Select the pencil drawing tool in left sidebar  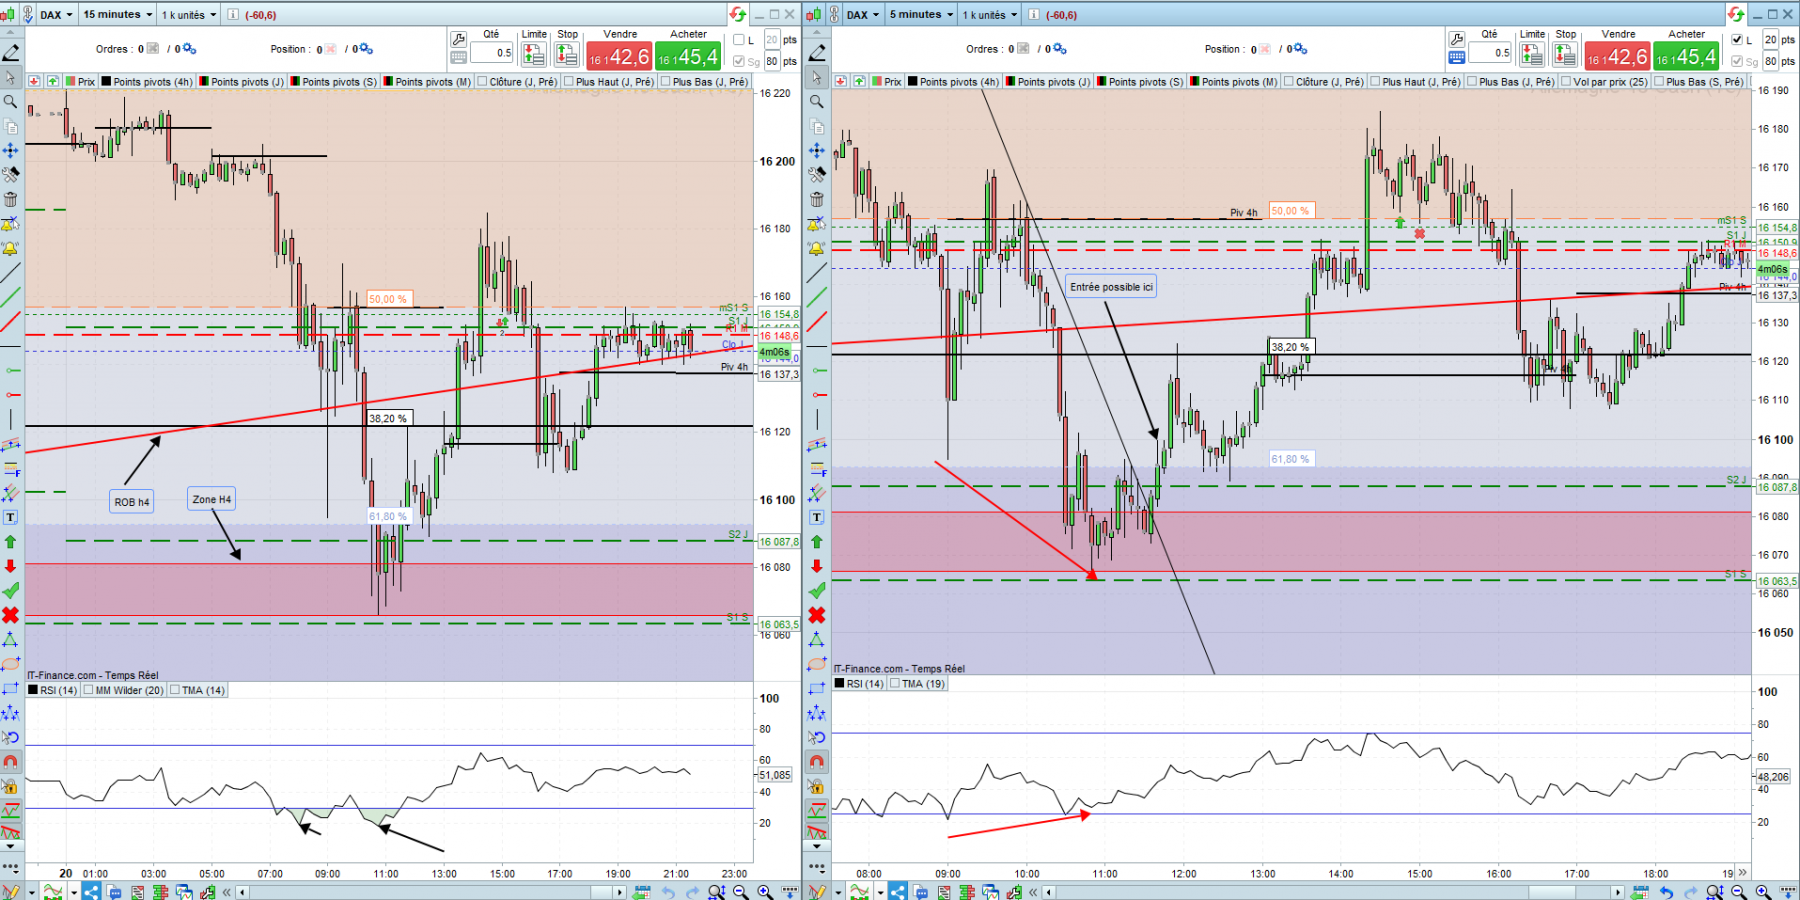(11, 52)
